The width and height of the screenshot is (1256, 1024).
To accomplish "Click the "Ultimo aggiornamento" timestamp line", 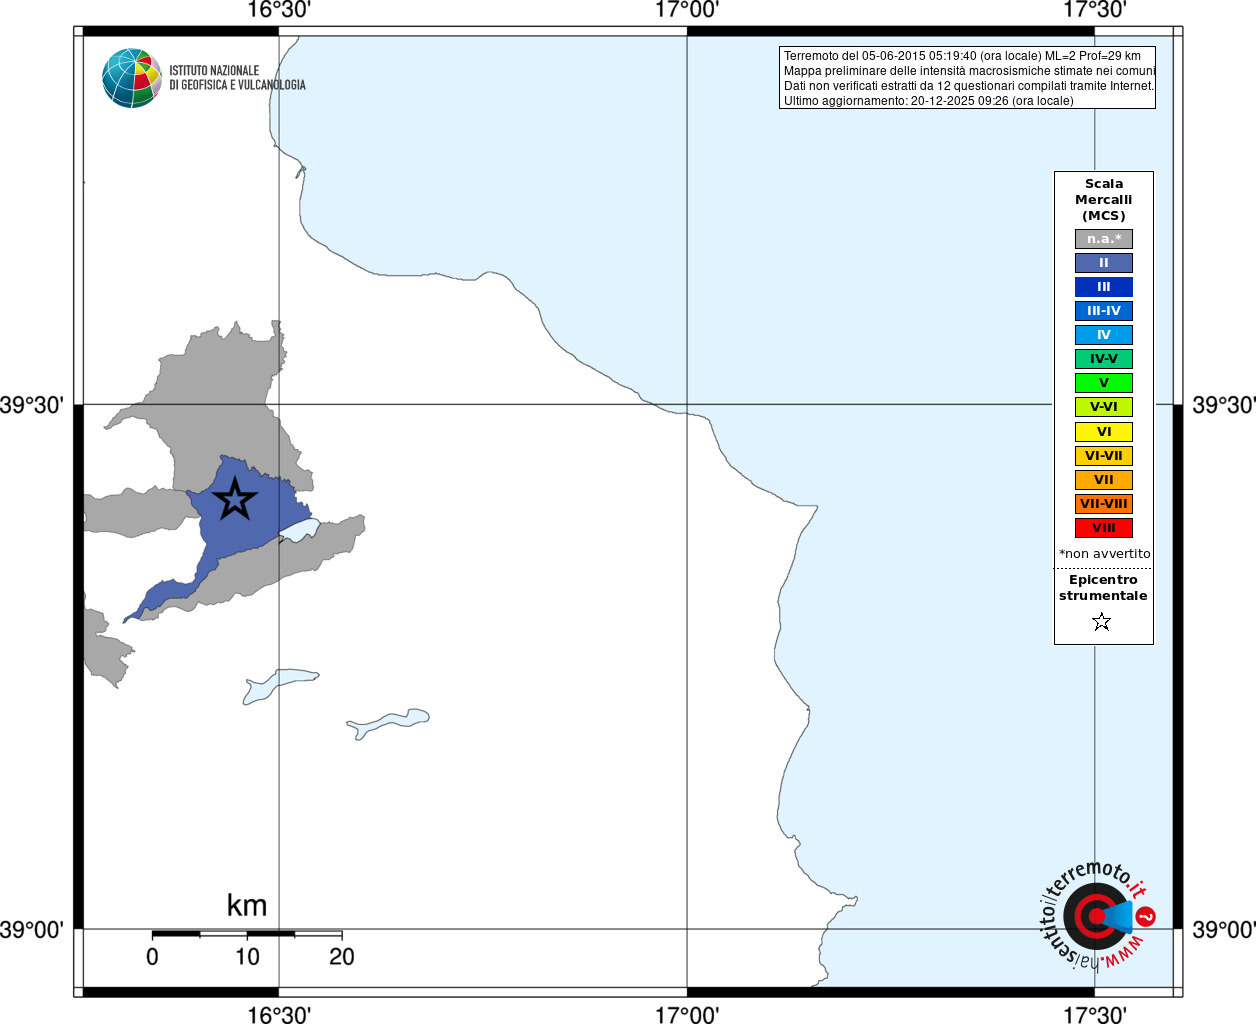I will tap(928, 101).
